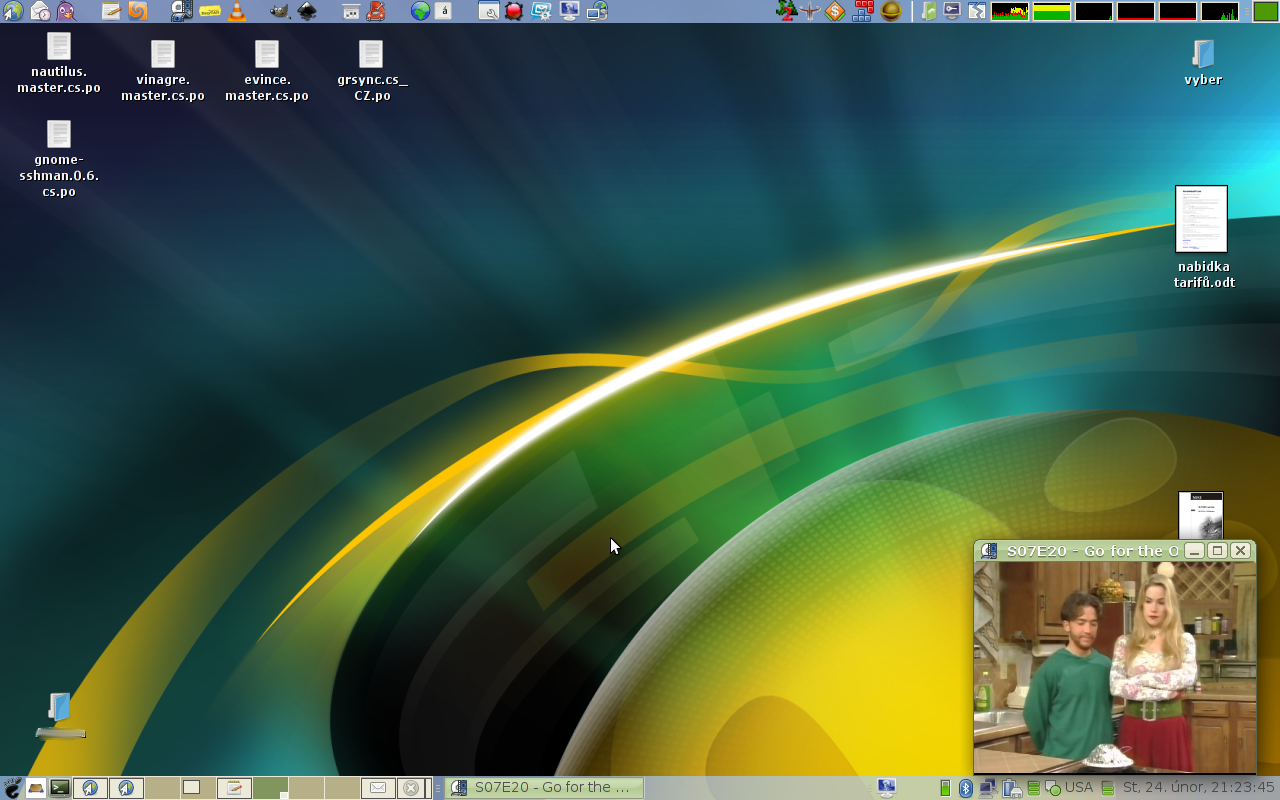Launch the monitor with gear settings icon
Viewport: 1280px width, 800px height.
point(541,11)
